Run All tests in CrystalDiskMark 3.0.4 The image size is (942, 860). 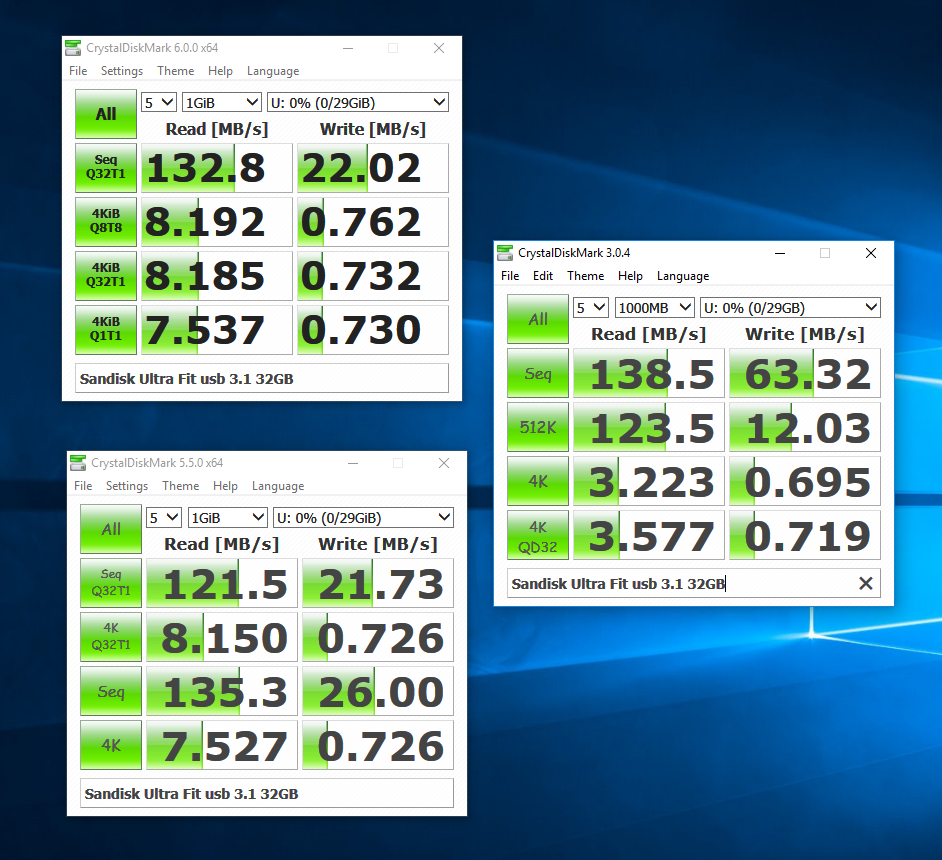tap(538, 319)
